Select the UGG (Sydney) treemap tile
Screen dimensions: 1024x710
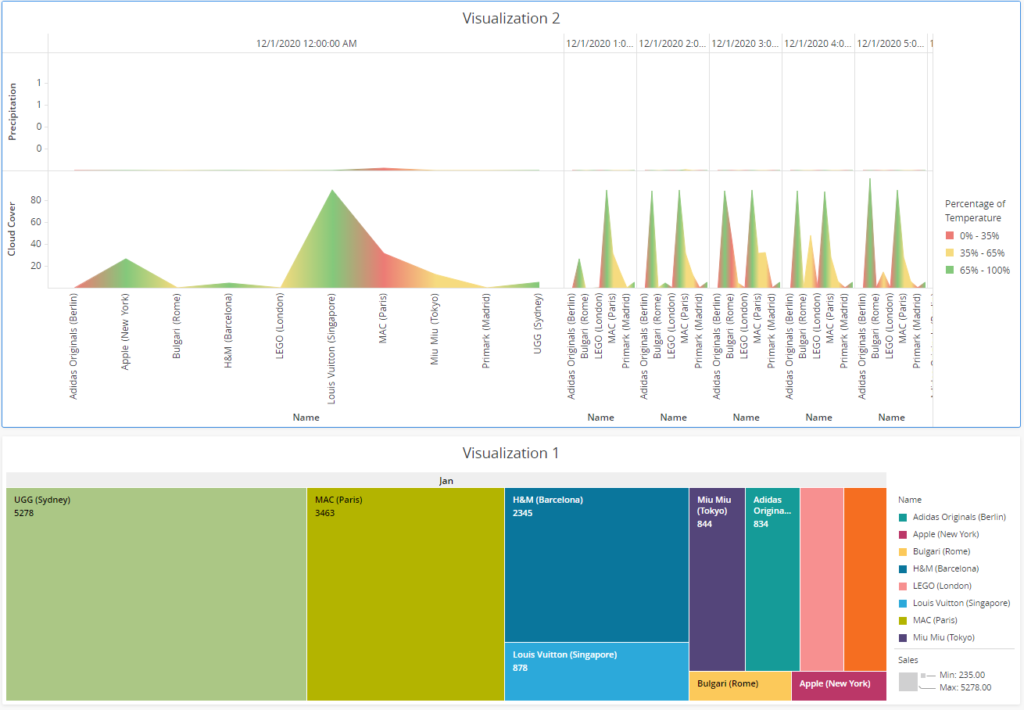(156, 594)
